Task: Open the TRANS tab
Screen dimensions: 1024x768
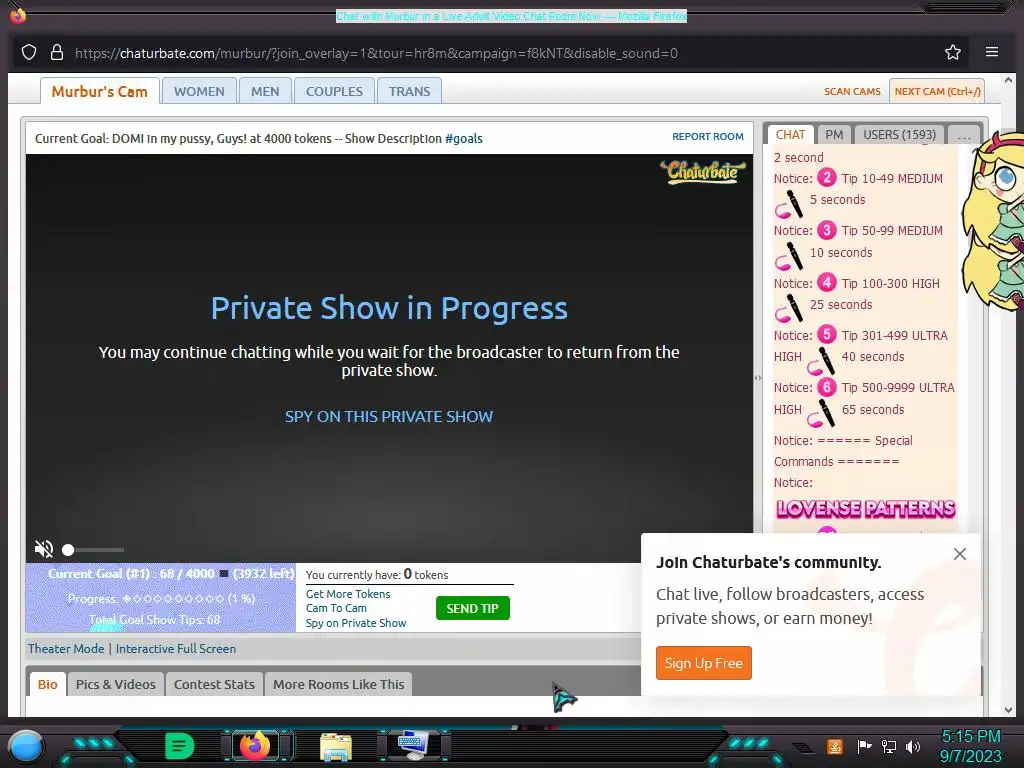Action: pyautogui.click(x=409, y=91)
